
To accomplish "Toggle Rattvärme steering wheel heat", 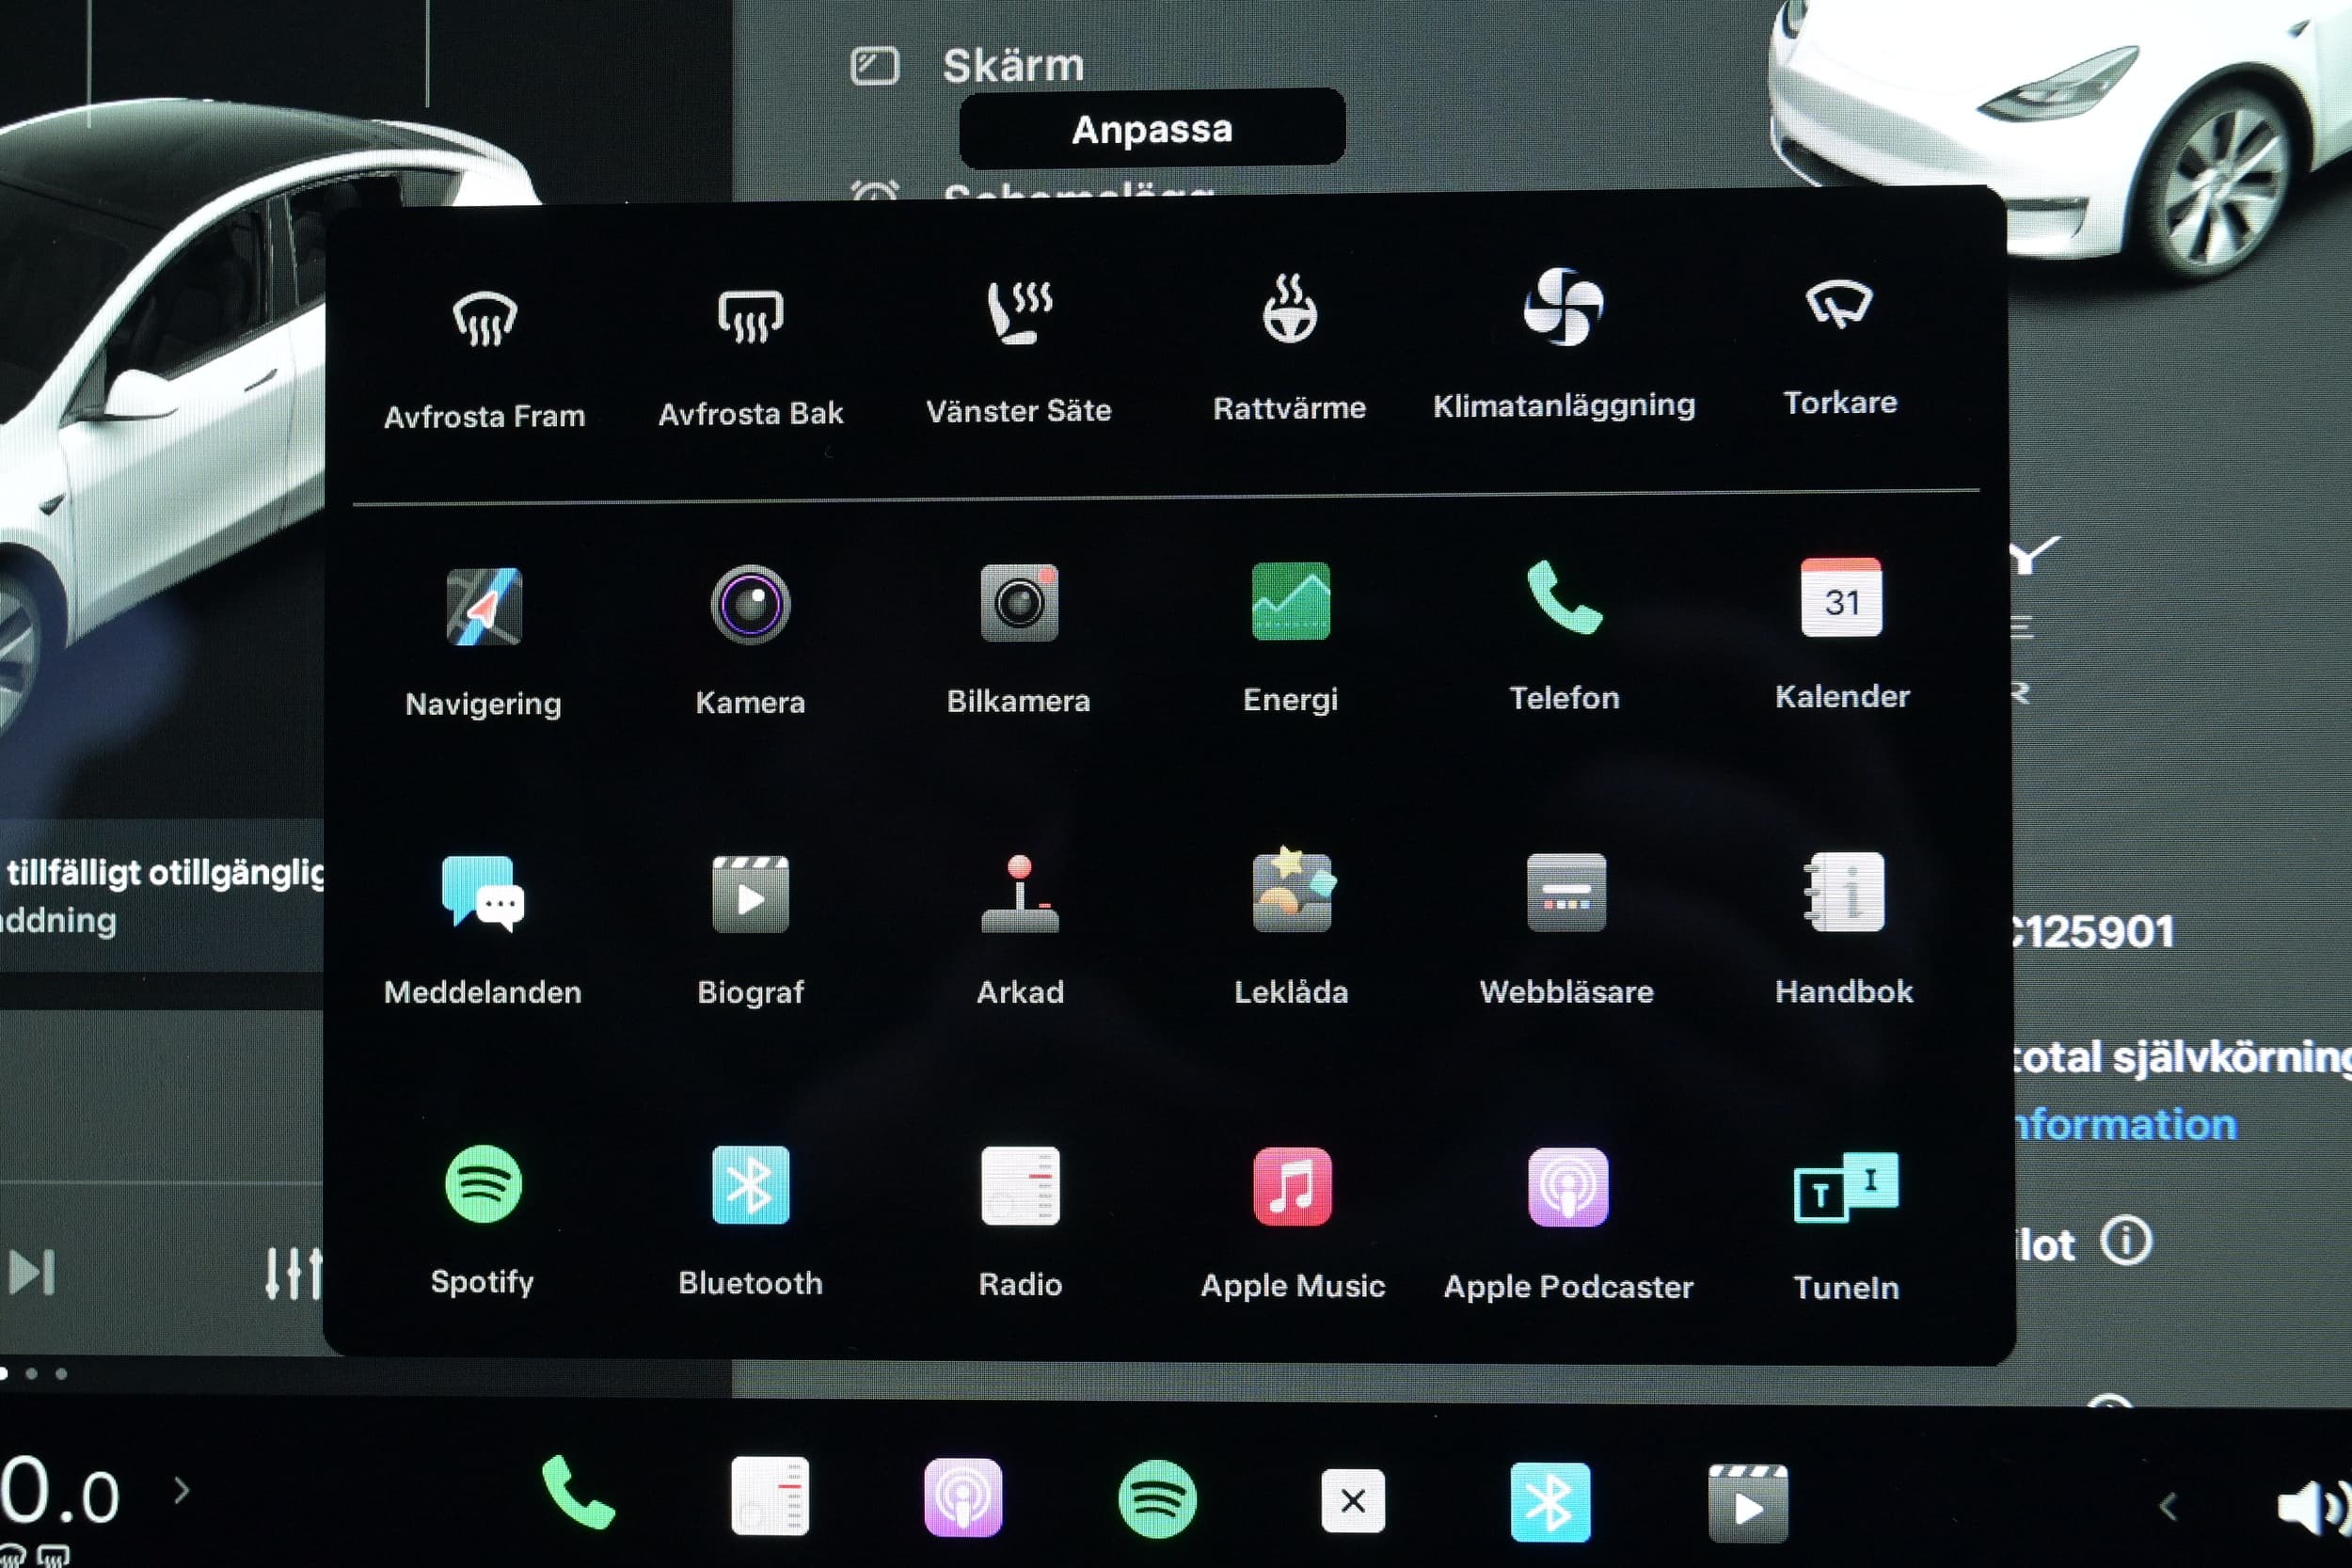I will (1289, 350).
